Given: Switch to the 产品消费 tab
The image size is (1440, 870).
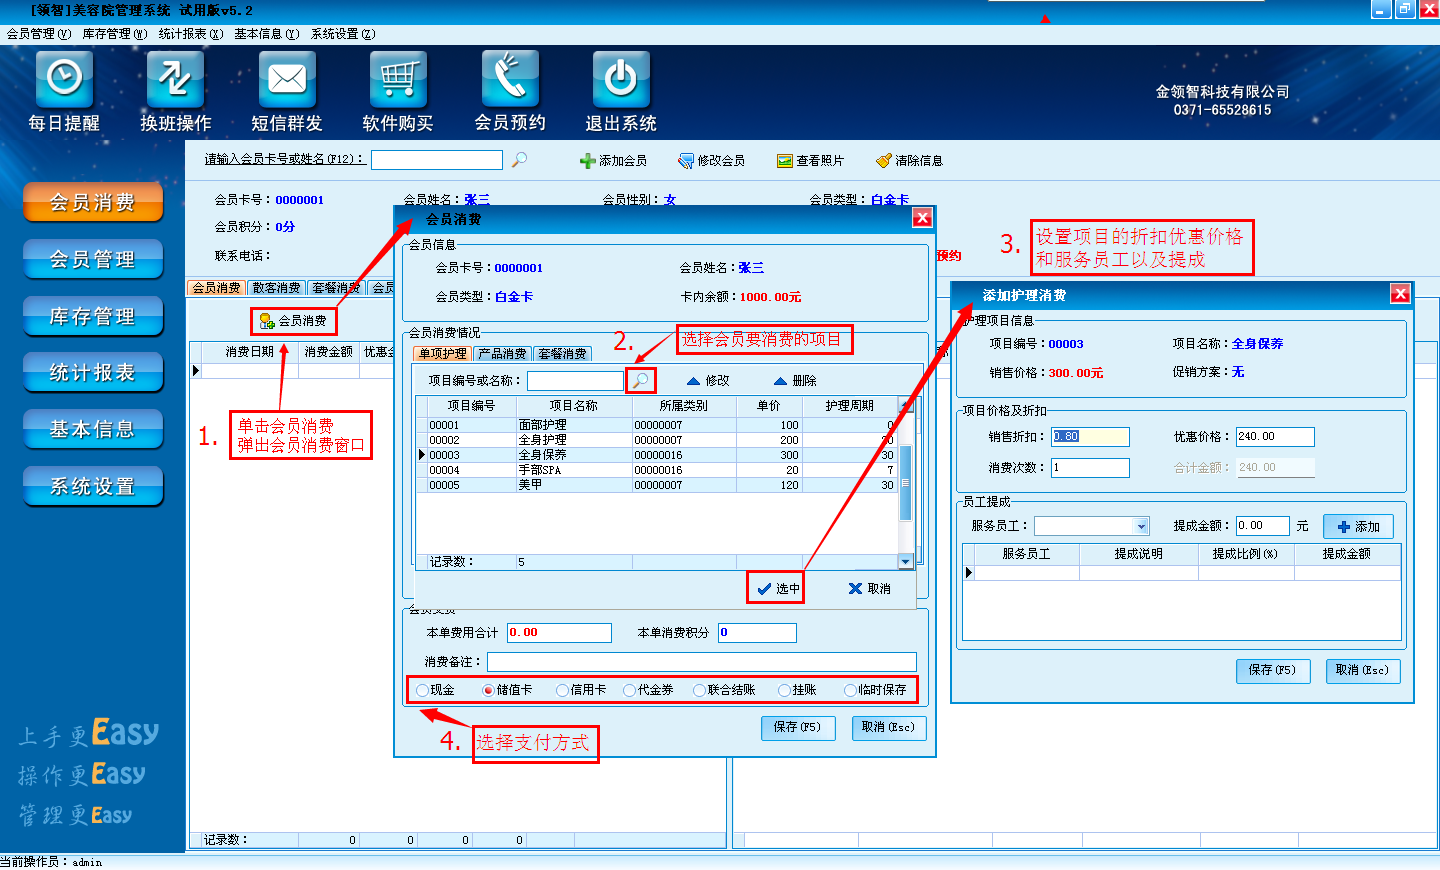Looking at the screenshot, I should (502, 354).
